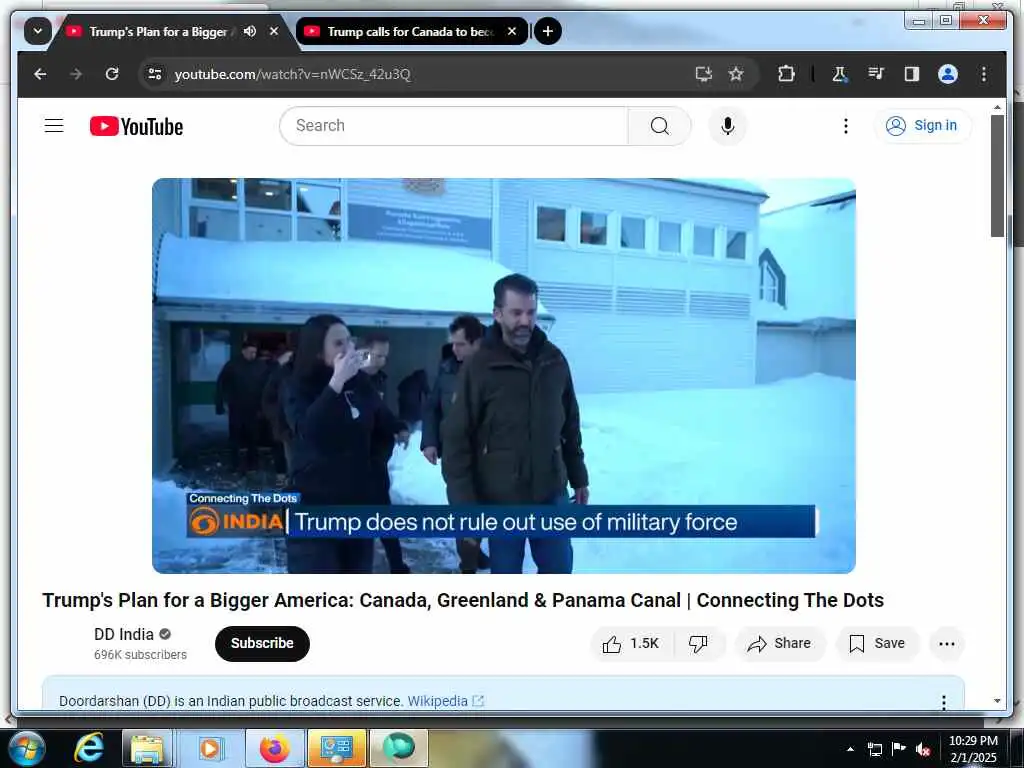Open the tab search dropdown arrow
The width and height of the screenshot is (1024, 768).
coord(37,31)
